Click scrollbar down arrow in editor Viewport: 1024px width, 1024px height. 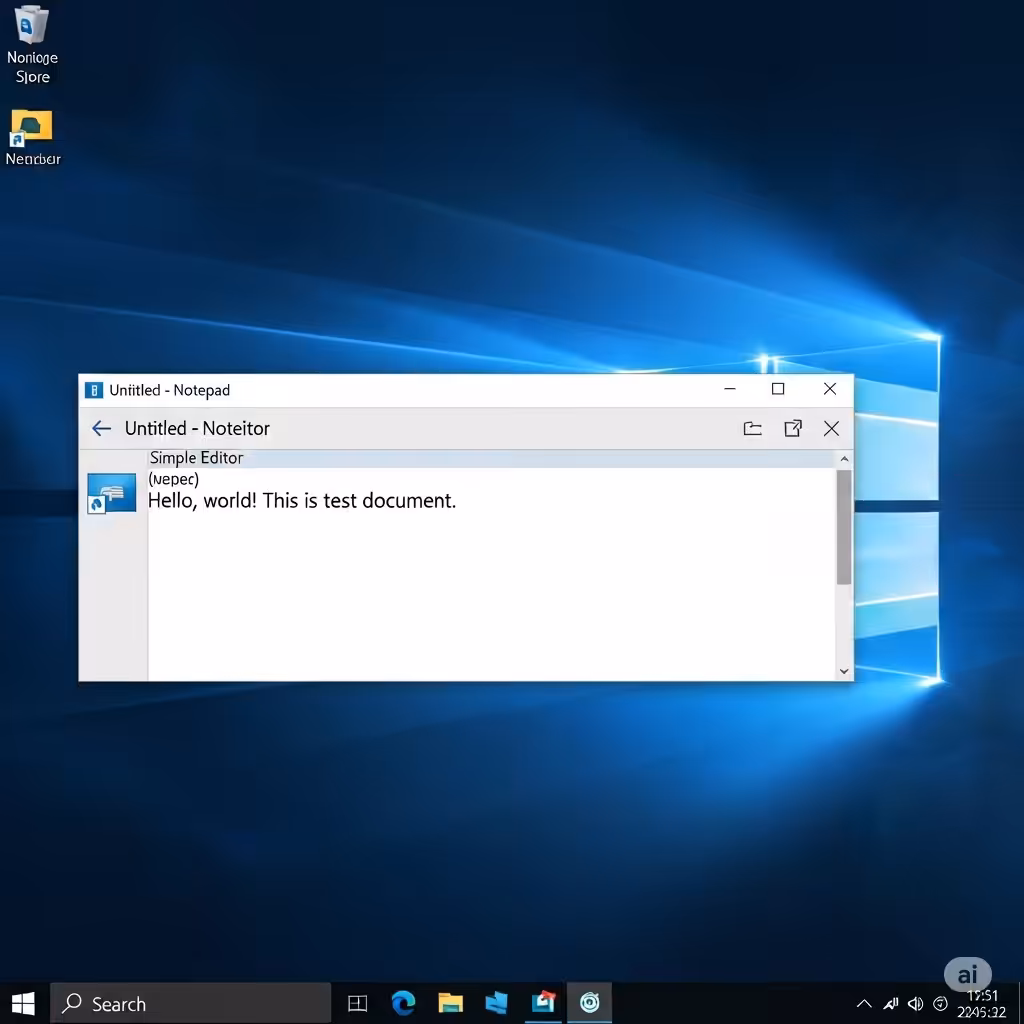[844, 671]
